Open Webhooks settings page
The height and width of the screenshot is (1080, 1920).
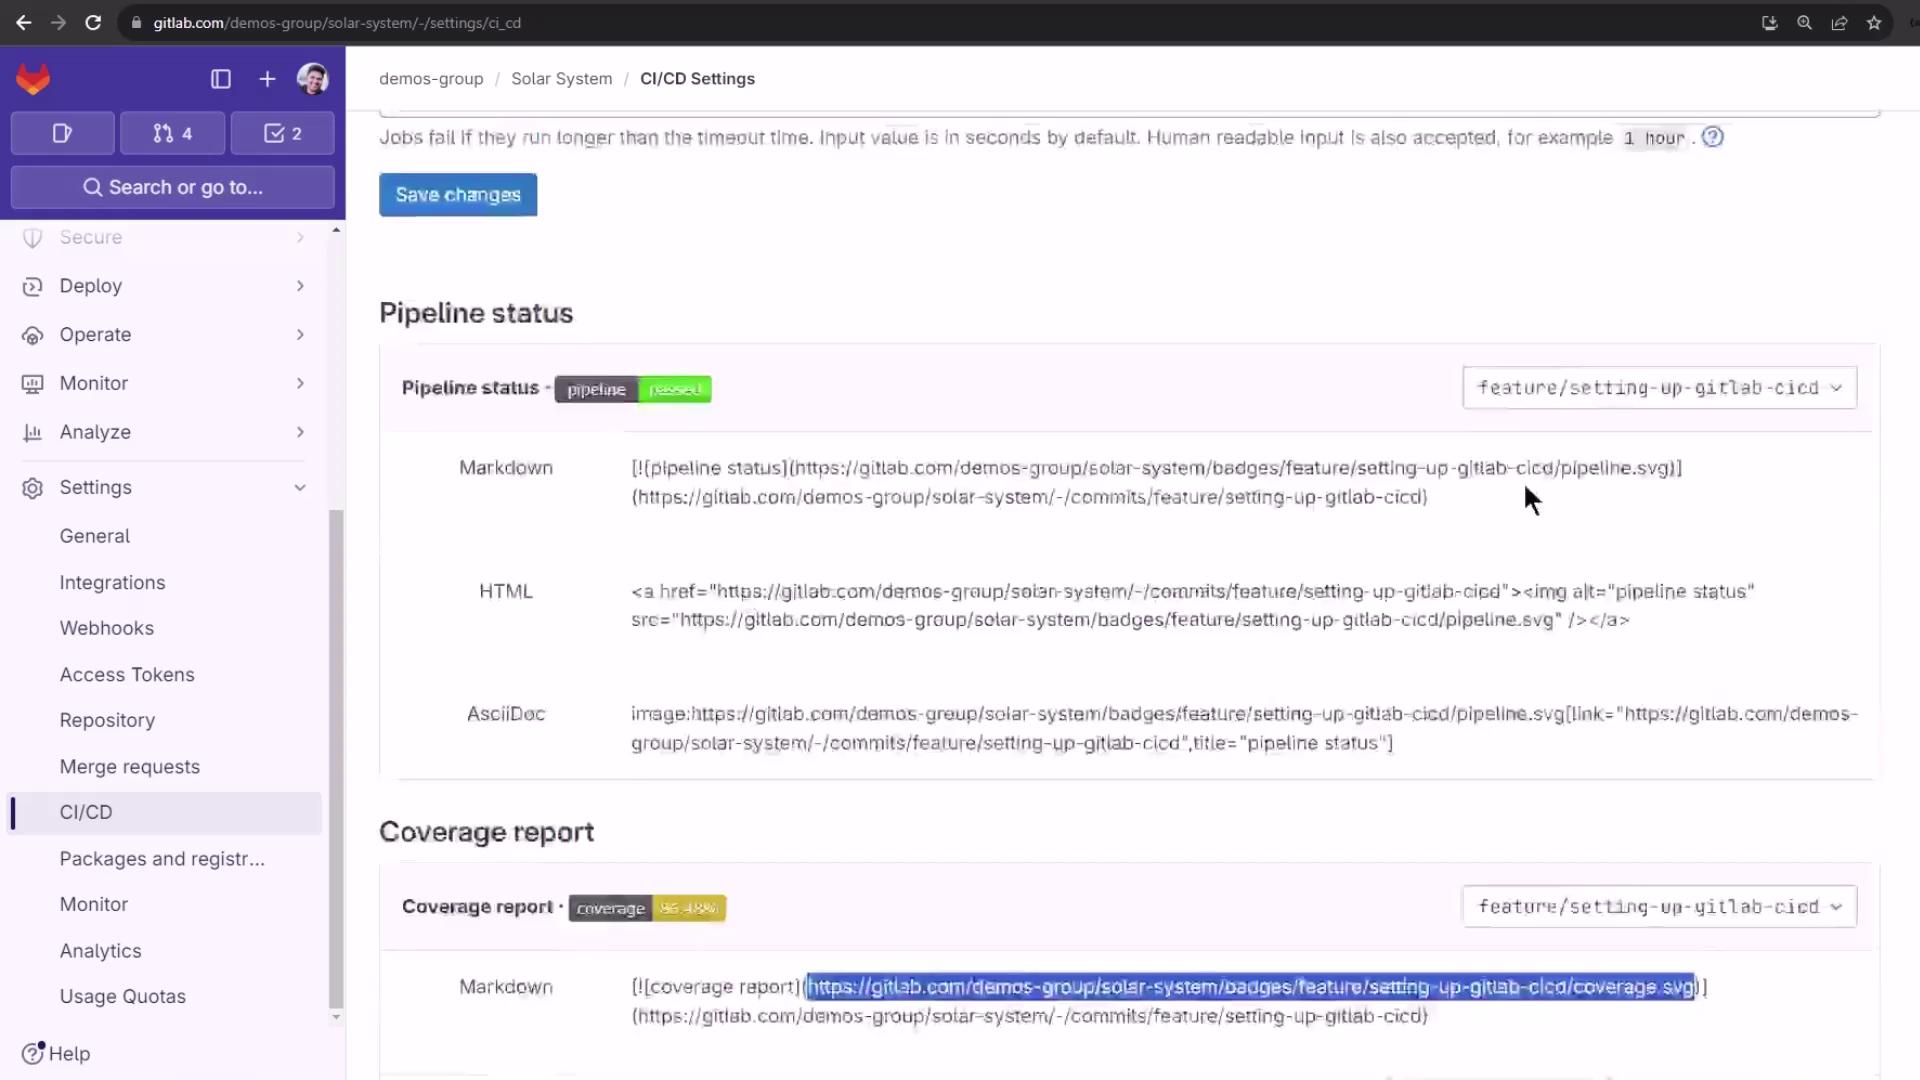(106, 628)
